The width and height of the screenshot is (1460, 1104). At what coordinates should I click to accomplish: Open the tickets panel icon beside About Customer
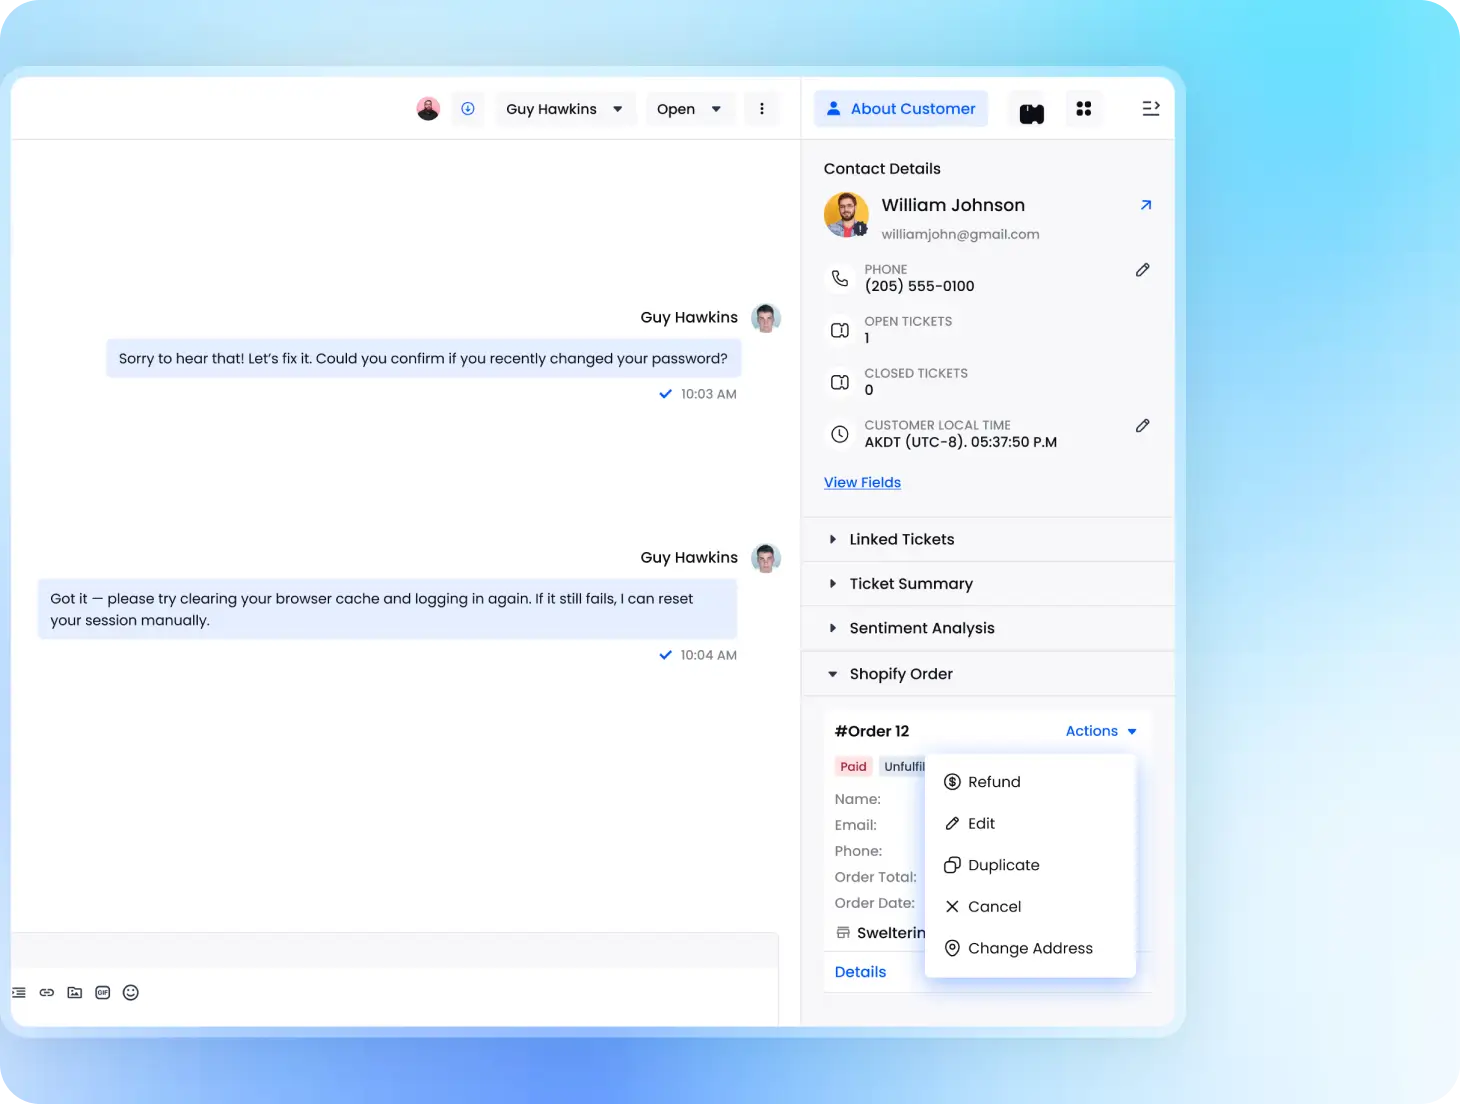click(x=1032, y=112)
